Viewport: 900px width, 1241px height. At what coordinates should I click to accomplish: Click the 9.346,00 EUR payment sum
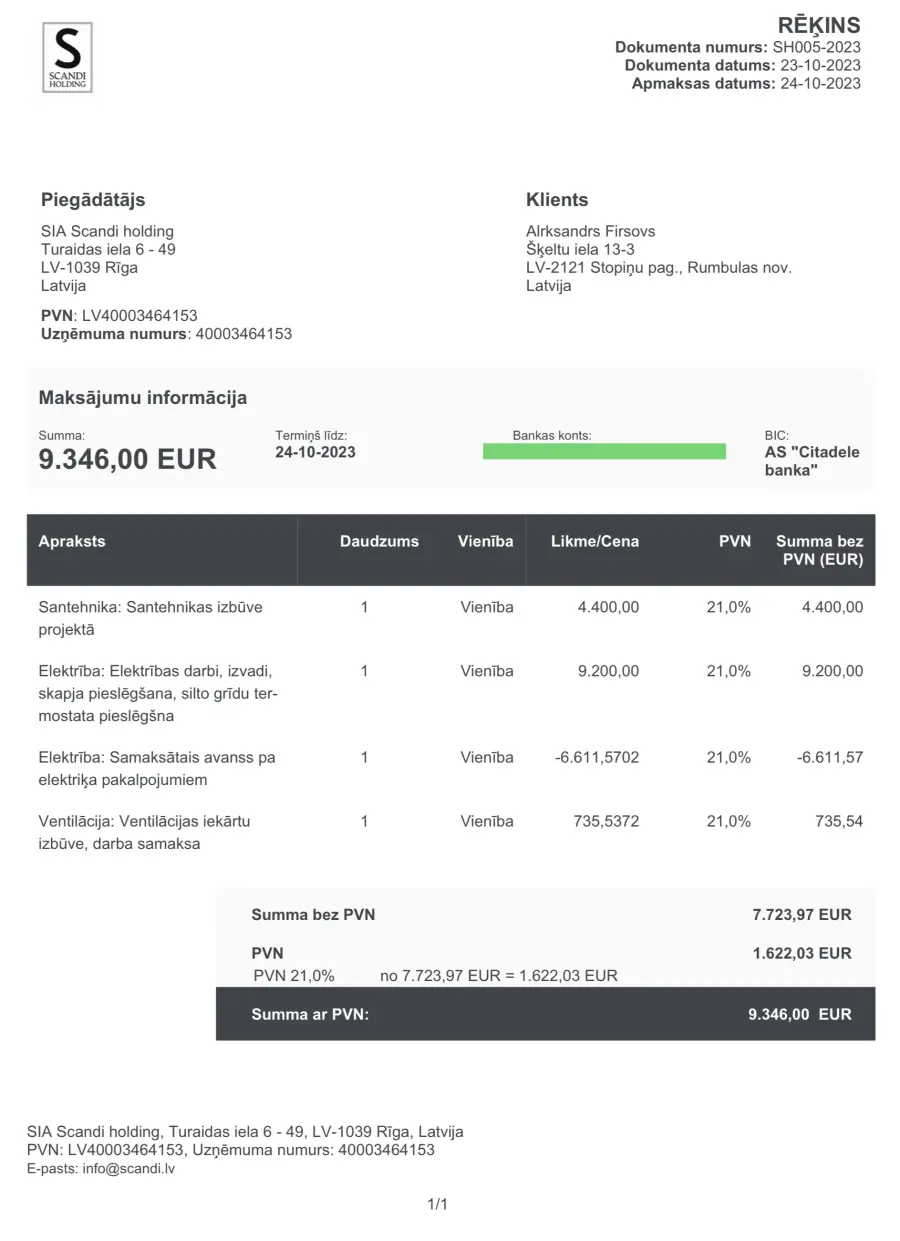tap(127, 459)
